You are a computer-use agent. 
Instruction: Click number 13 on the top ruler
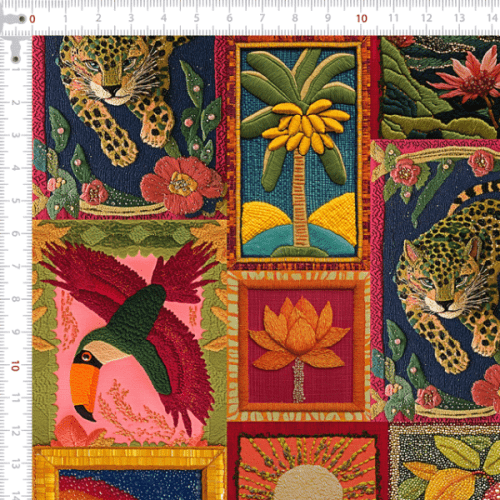(x=459, y=18)
